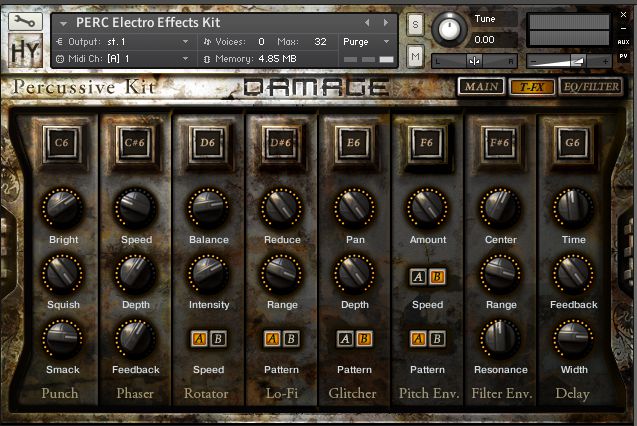This screenshot has width=637, height=426.
Task: Select Pitch Env Speed option B
Action: (437, 277)
